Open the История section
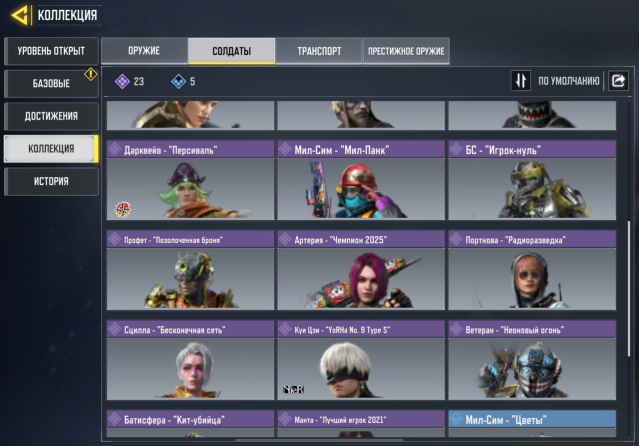 pos(51,181)
